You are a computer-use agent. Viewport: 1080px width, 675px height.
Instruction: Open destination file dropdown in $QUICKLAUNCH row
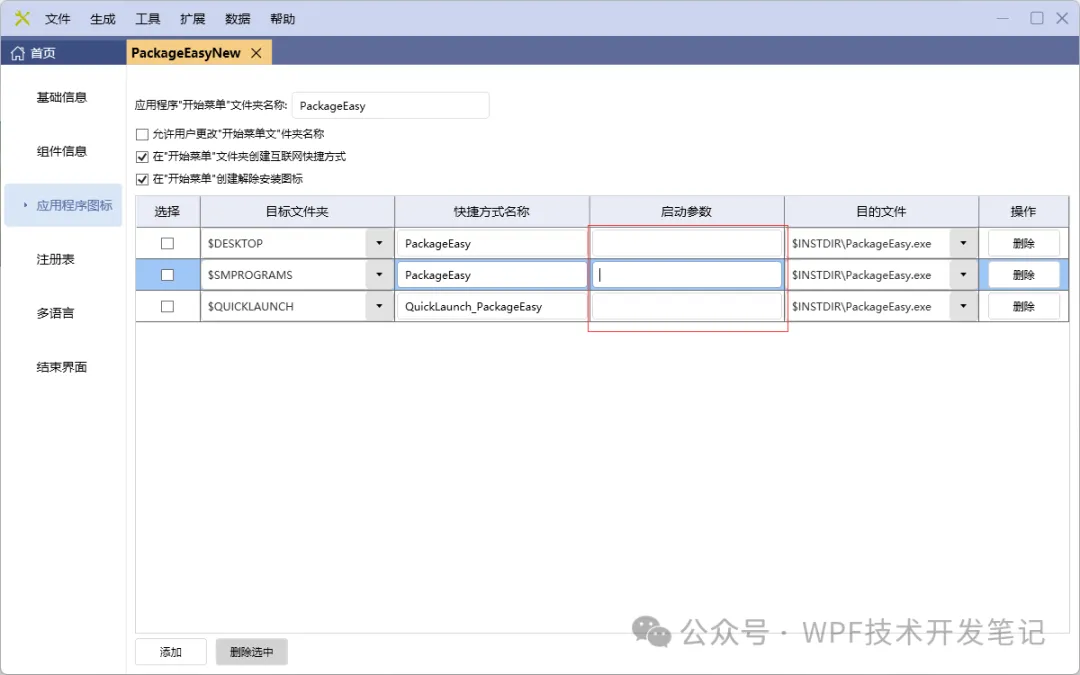[x=963, y=307]
